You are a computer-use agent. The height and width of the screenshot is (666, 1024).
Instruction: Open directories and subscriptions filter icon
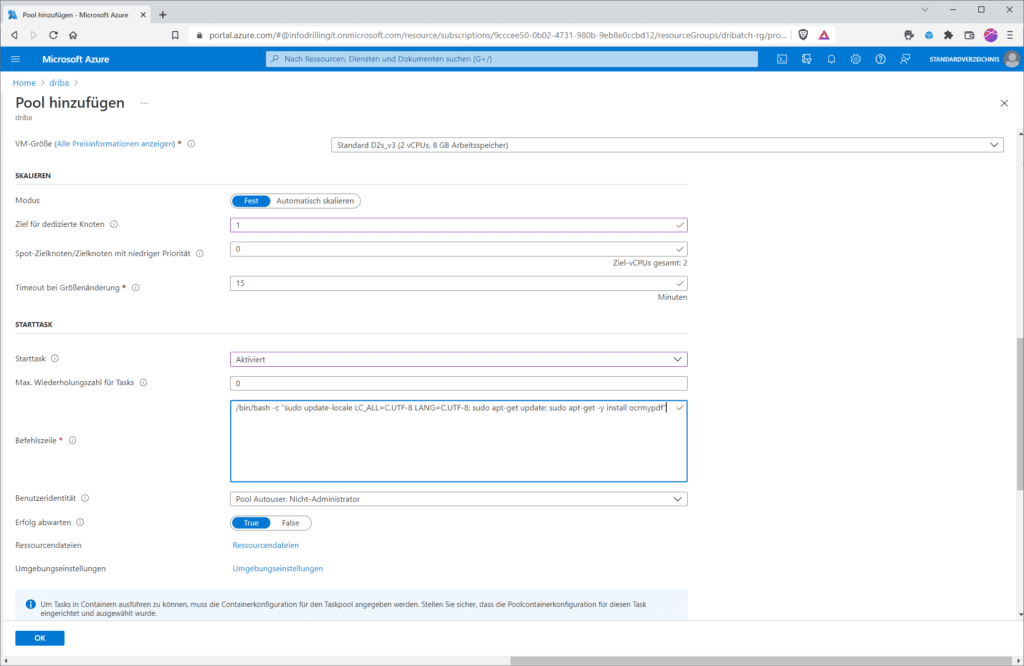pyautogui.click(x=807, y=59)
